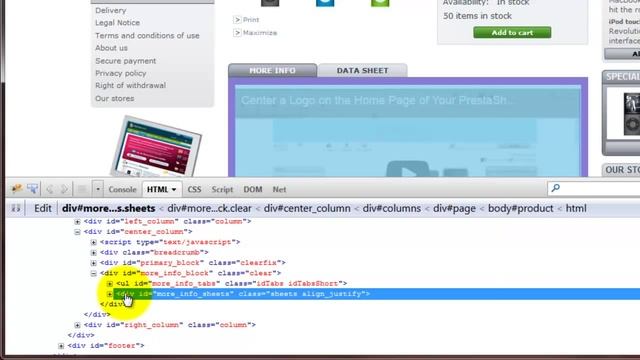Expand the breadcrumb div node
The image size is (640, 360).
click(x=93, y=253)
